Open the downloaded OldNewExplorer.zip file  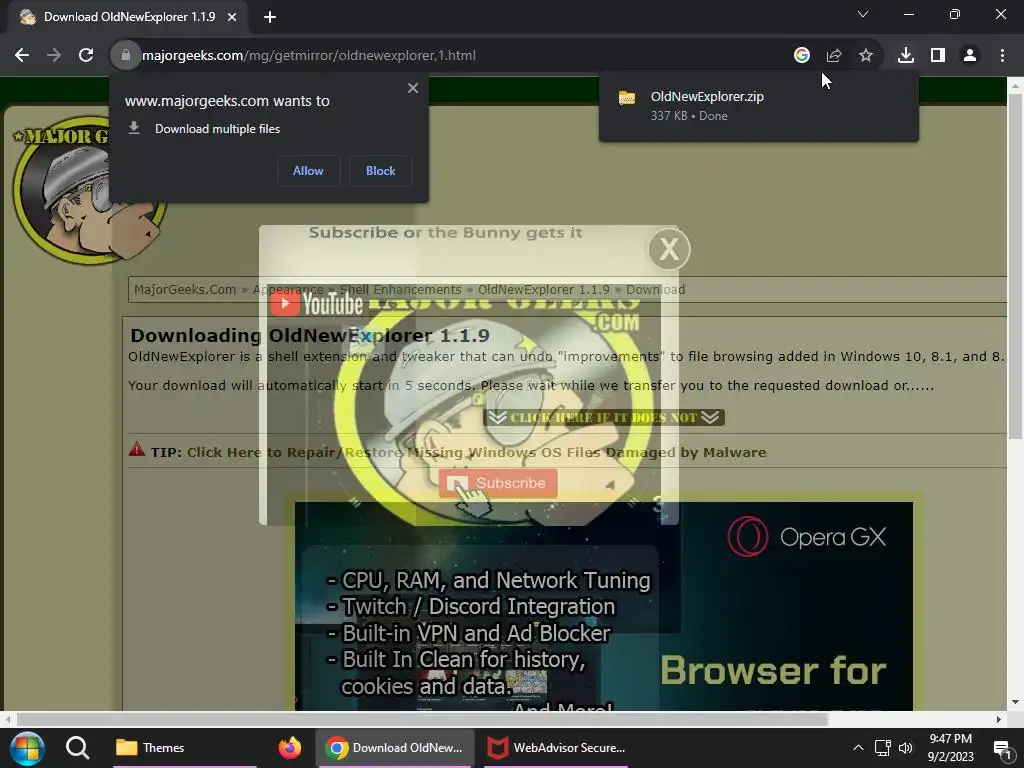coord(707,97)
